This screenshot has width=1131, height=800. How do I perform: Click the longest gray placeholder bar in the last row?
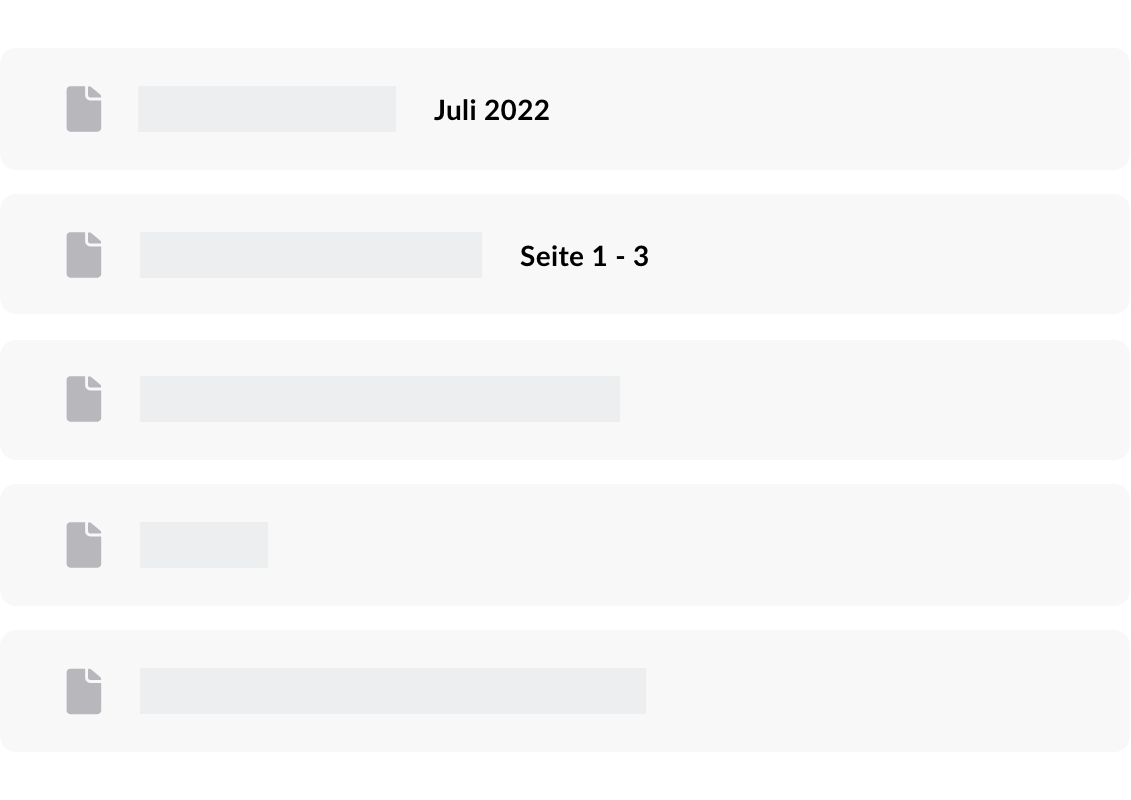(x=392, y=691)
